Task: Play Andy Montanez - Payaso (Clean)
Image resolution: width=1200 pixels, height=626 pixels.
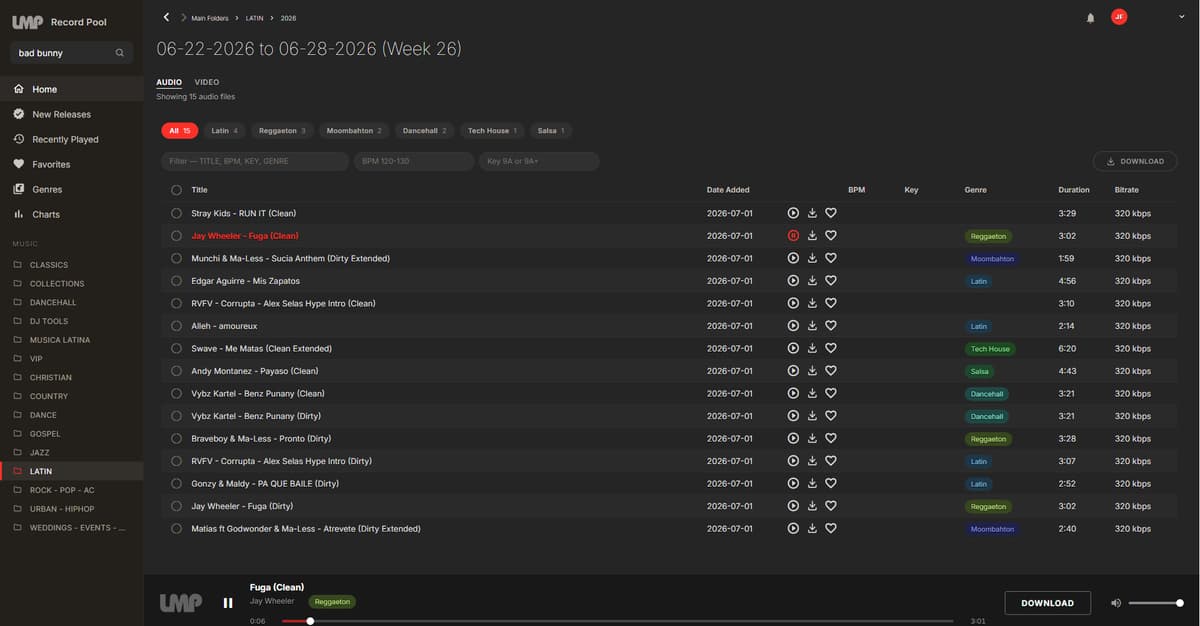Action: 793,371
